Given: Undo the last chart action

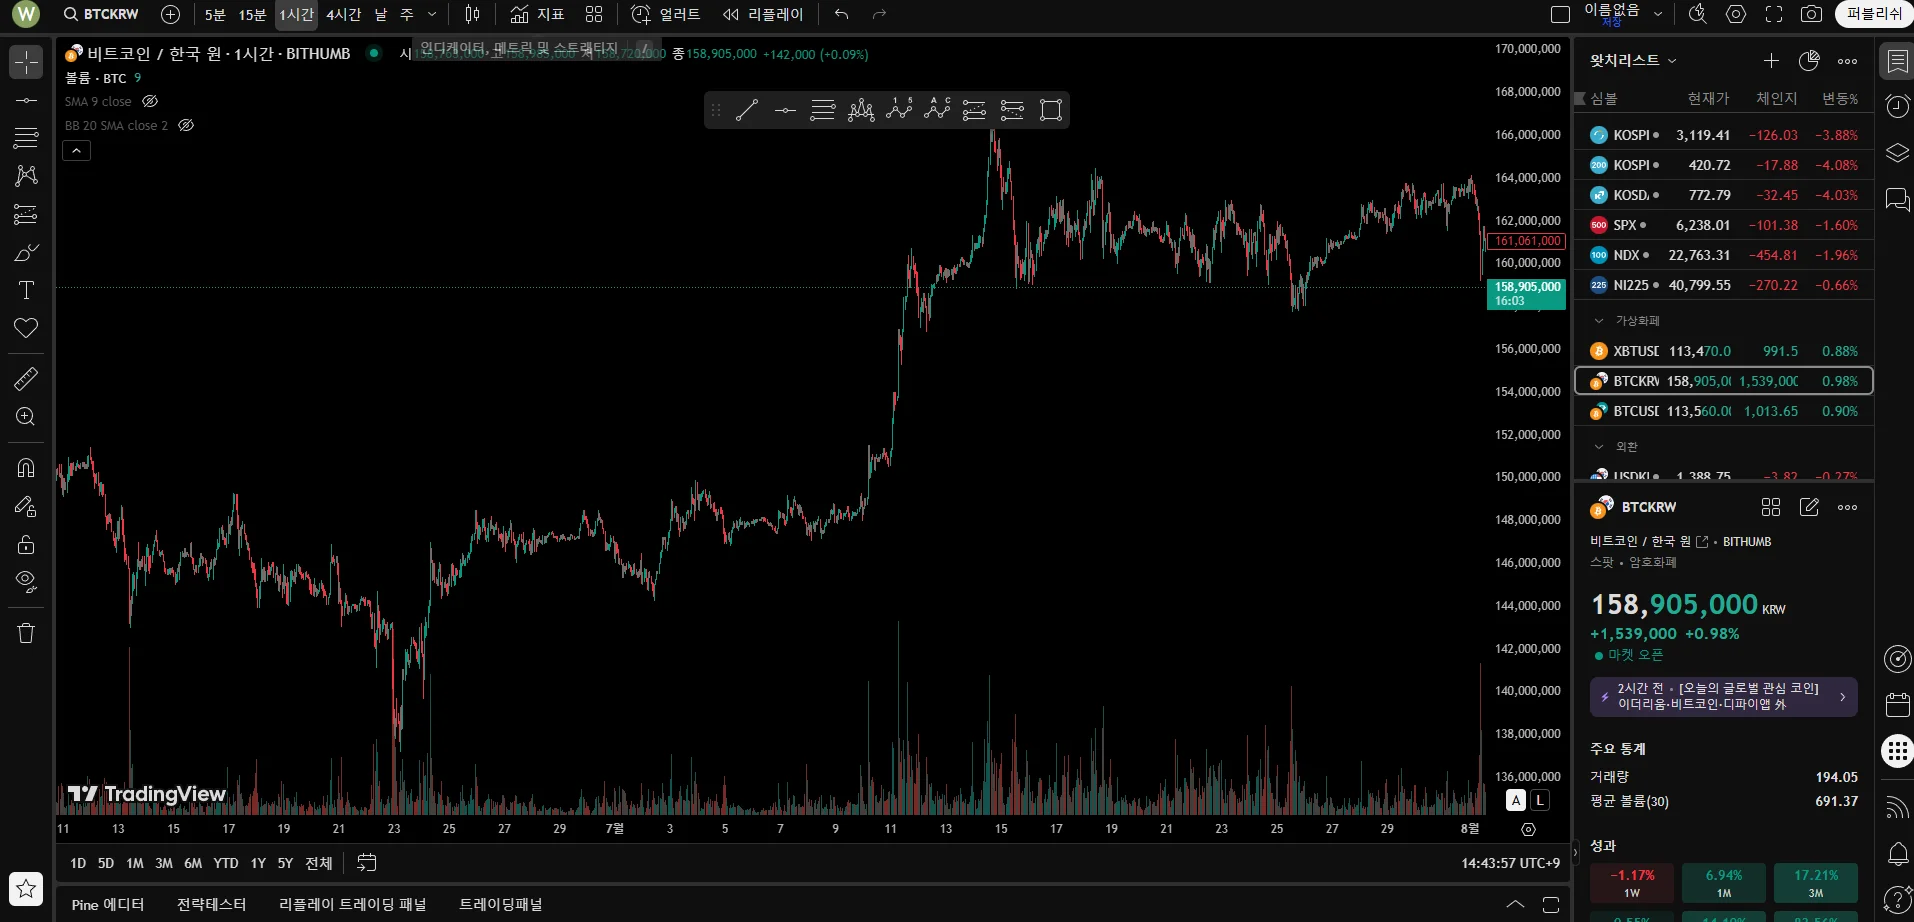Looking at the screenshot, I should click(x=842, y=14).
